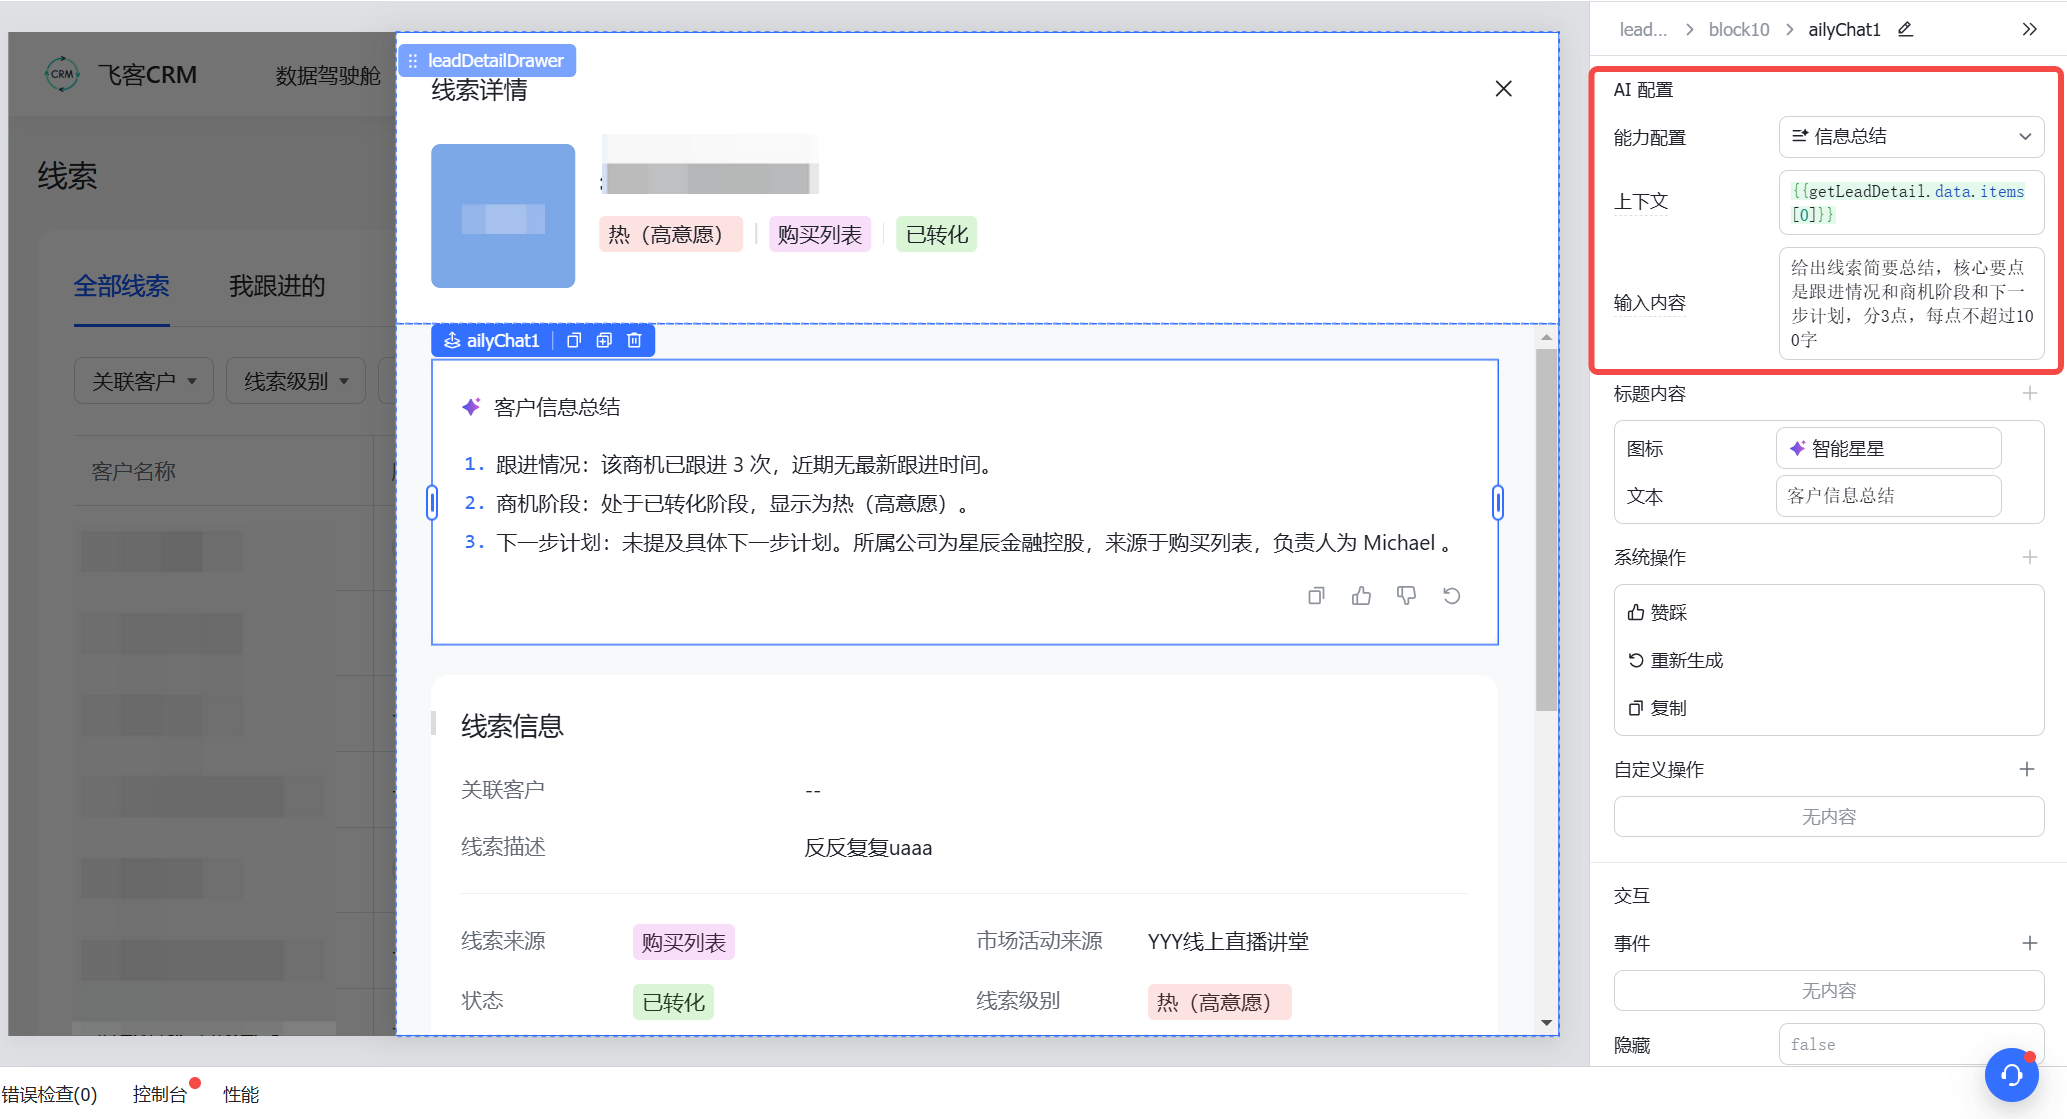
Task: Click the drawer vertical scrollbar thumb
Action: pos(1547,530)
